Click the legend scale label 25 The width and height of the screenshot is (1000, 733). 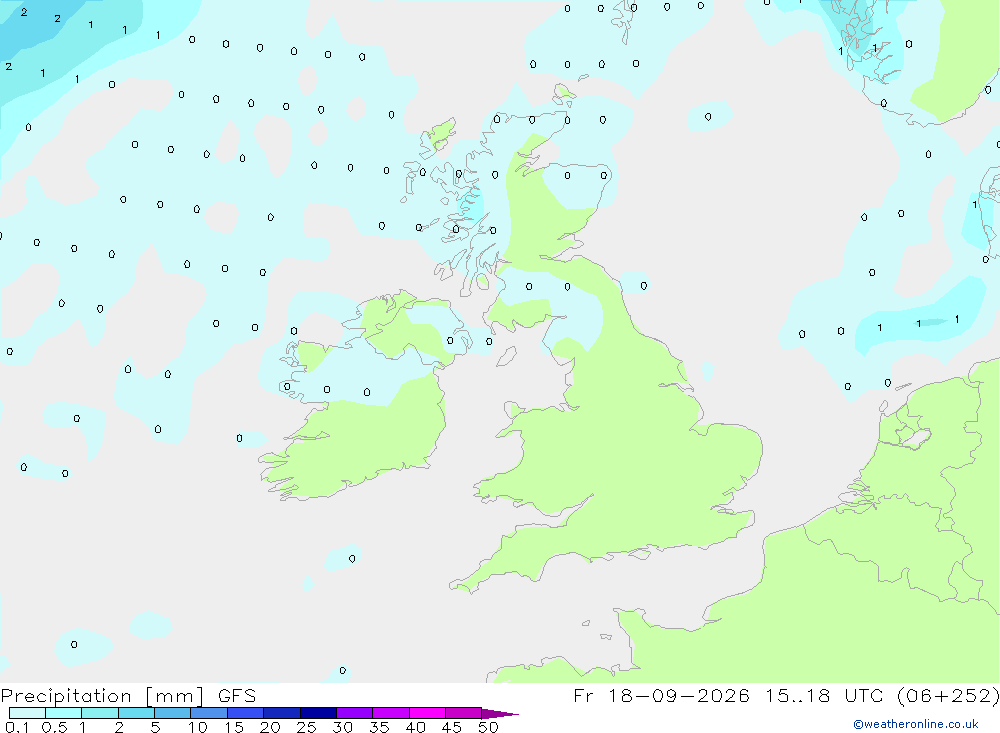click(306, 727)
